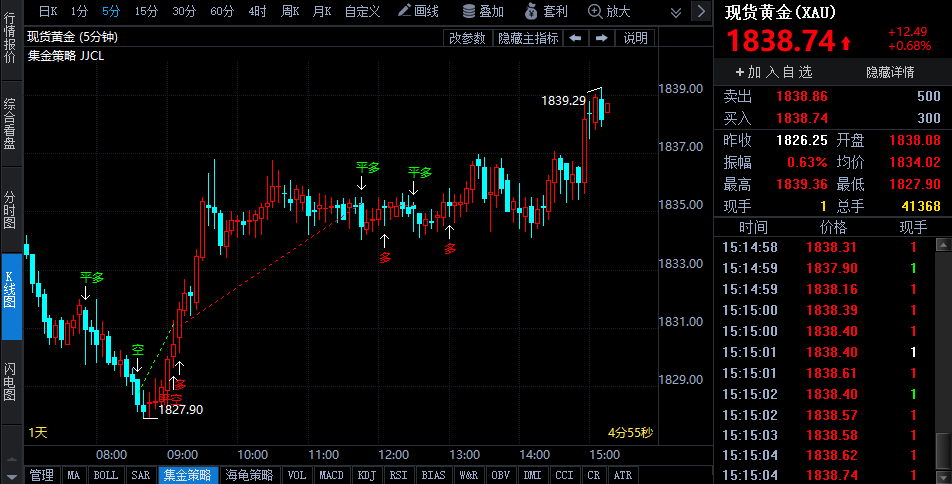Collapse side panel with right chevron button

[x=700, y=11]
